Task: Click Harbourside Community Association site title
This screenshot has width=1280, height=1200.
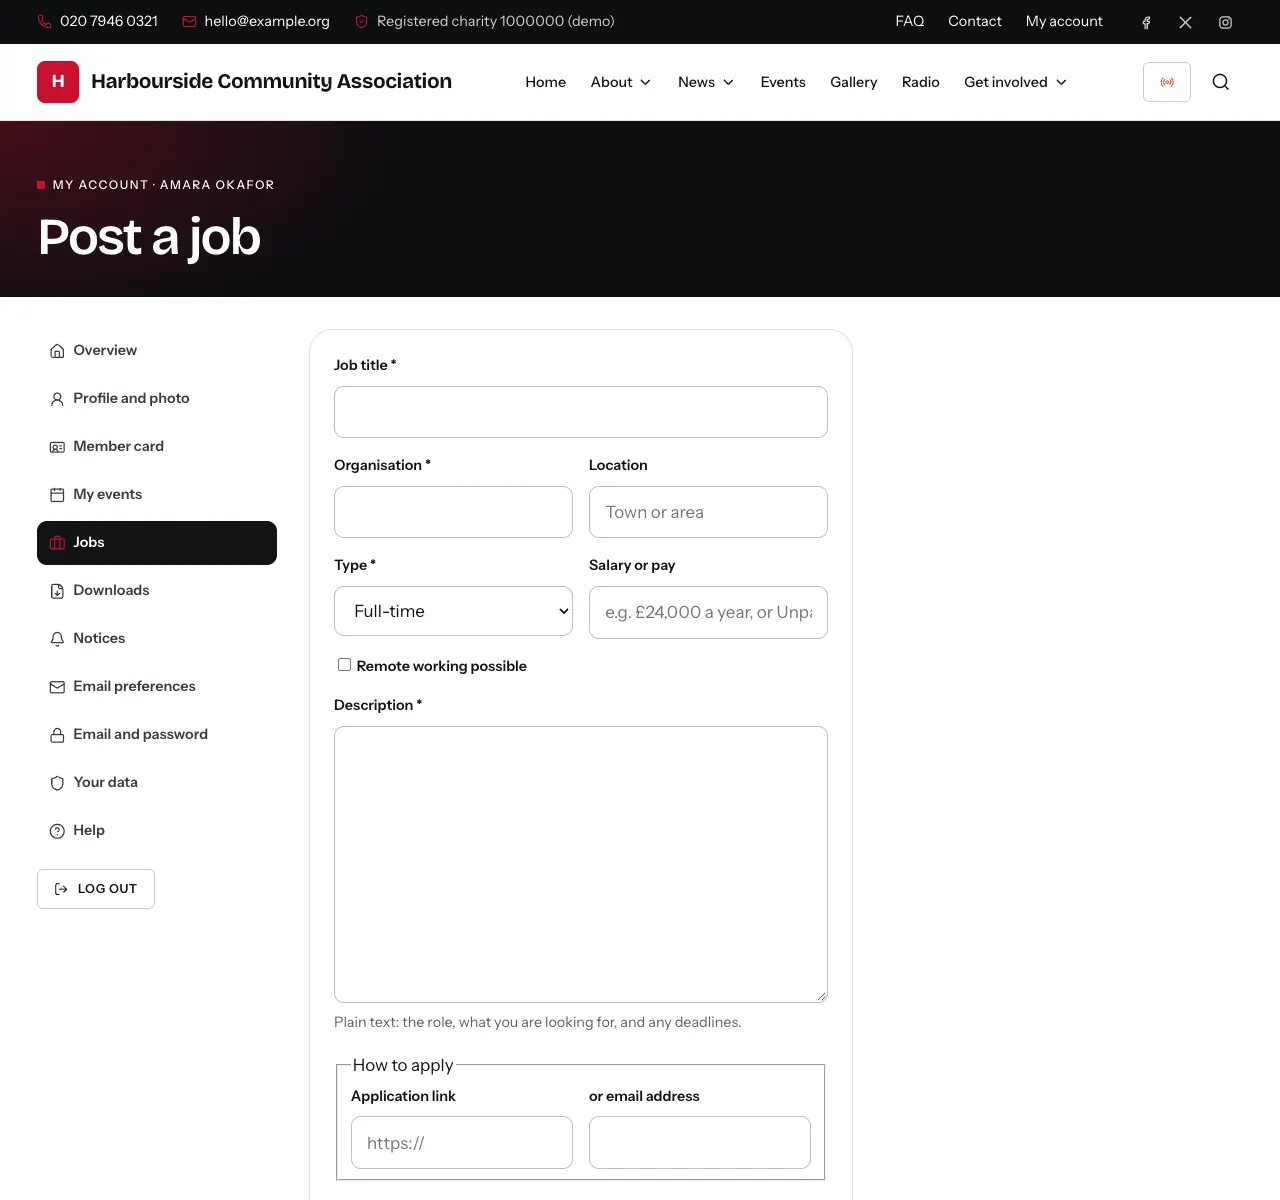Action: (x=271, y=81)
